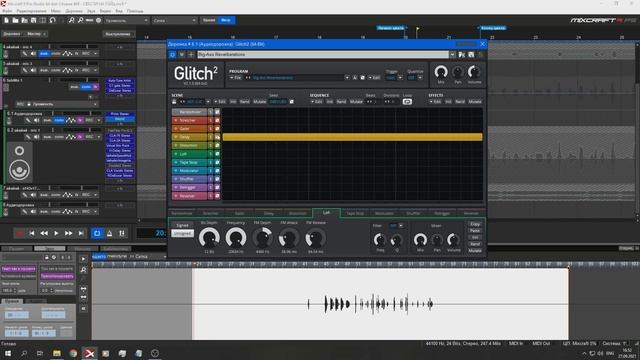Toggle the blue loop mode button in transport
640x360 pixels.
[x=97, y=233]
